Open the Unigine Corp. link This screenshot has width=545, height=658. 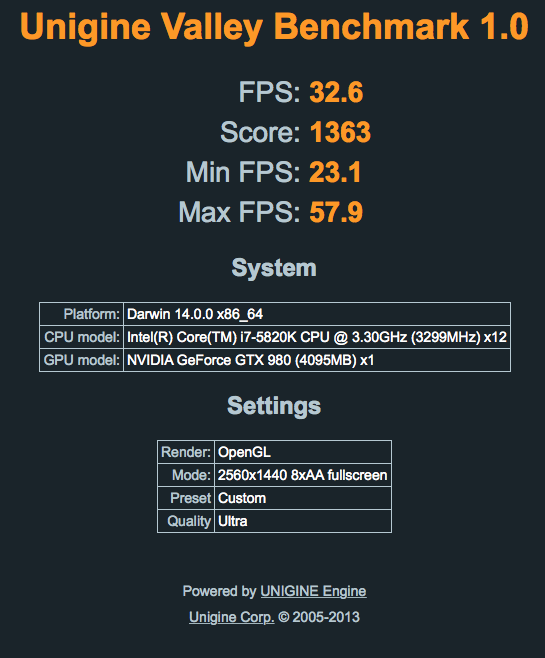[x=232, y=617]
